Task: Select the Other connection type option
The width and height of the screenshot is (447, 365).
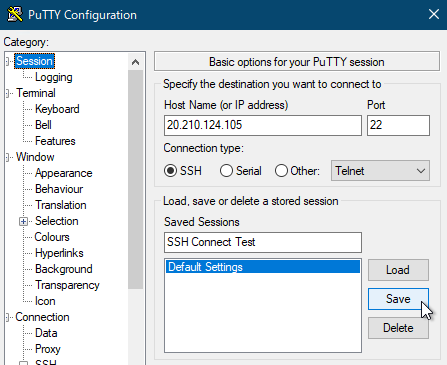Action: (281, 171)
